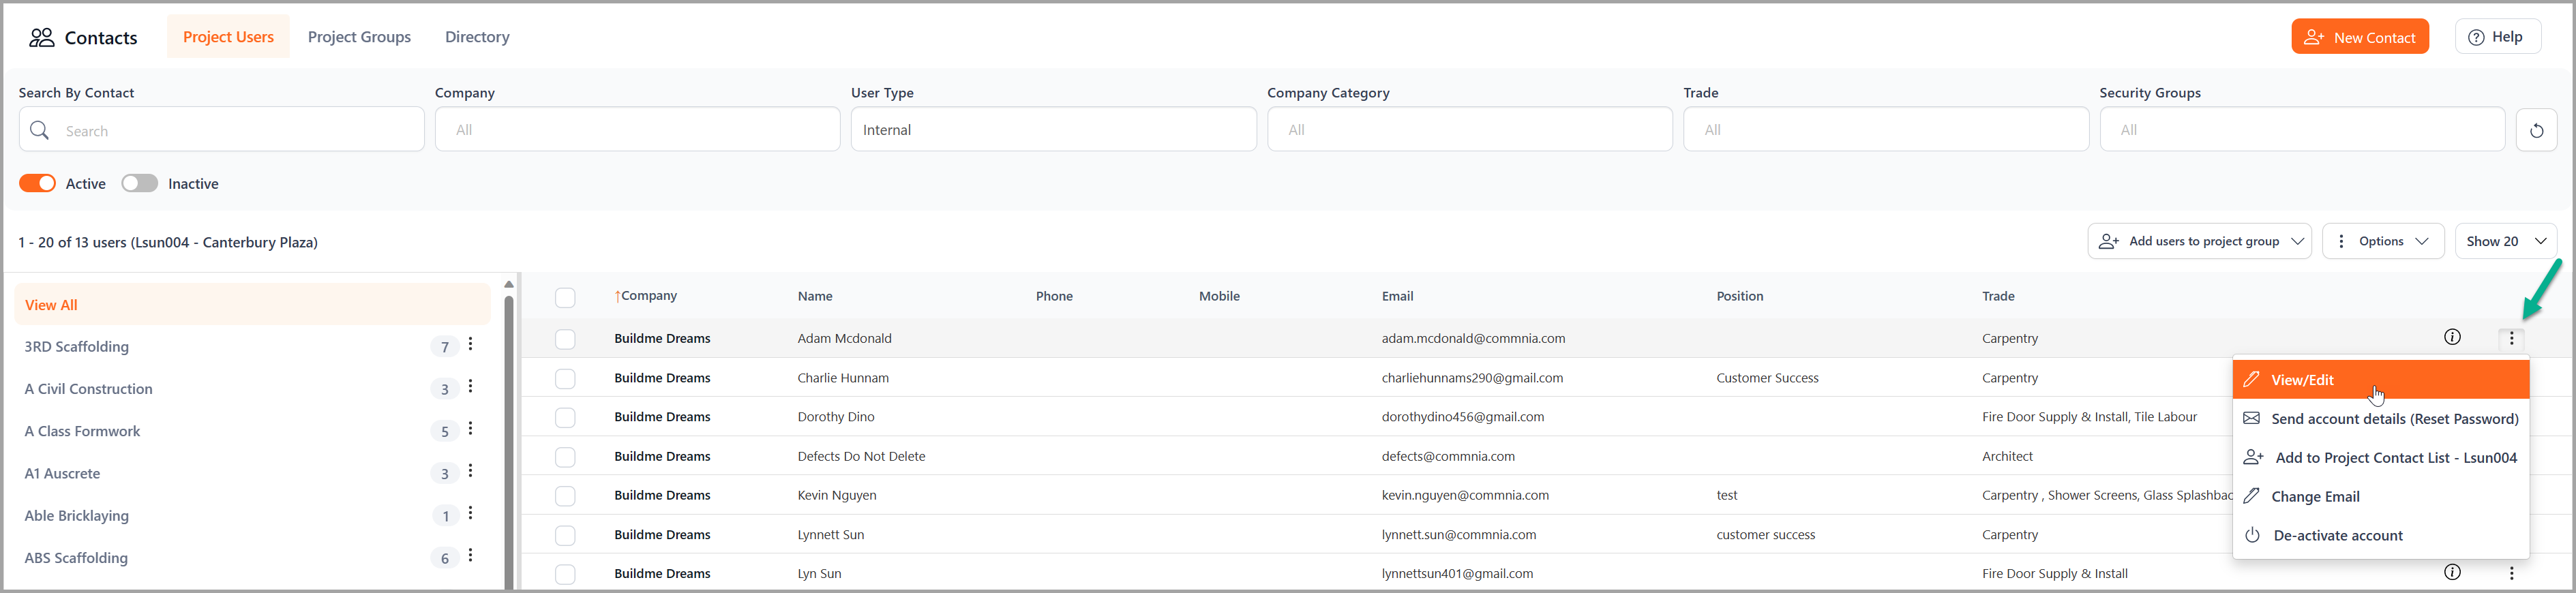Switch to Project Groups tab
Image resolution: width=2576 pixels, height=593 pixels.
359,37
